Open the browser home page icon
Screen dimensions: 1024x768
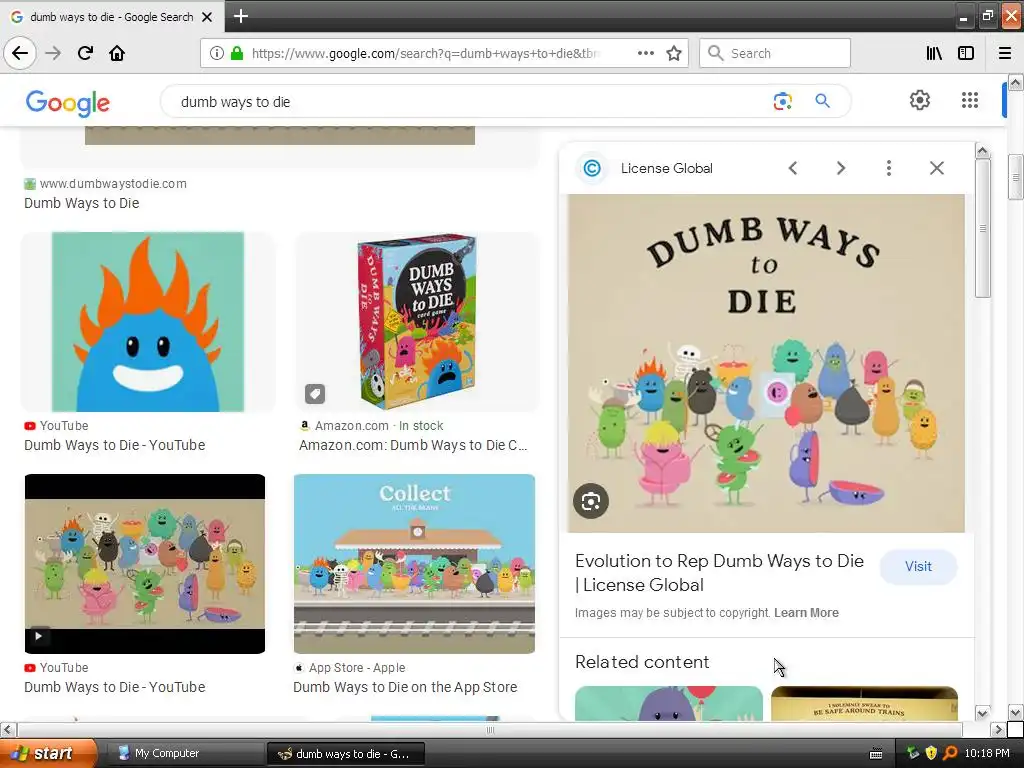coord(117,53)
